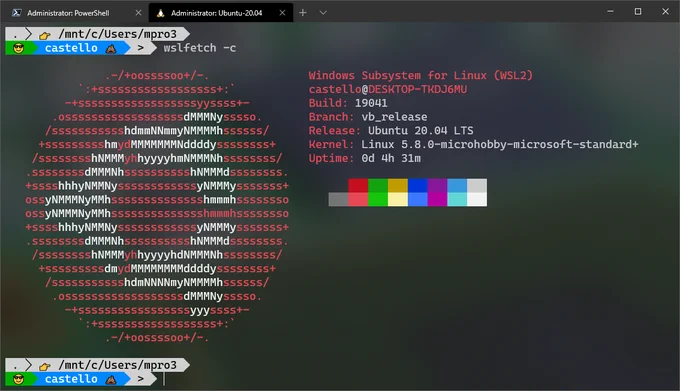This screenshot has height=391, width=680.
Task: Click 'castello@DESKTOP-TKDJ6MU' host line
Action: [388, 89]
